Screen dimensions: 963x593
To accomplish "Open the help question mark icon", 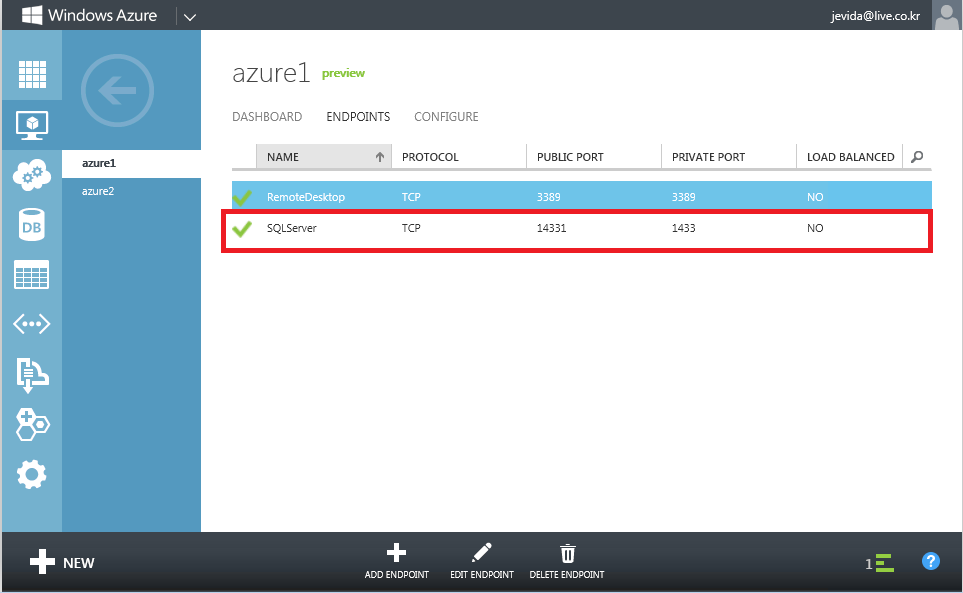I will [x=930, y=561].
